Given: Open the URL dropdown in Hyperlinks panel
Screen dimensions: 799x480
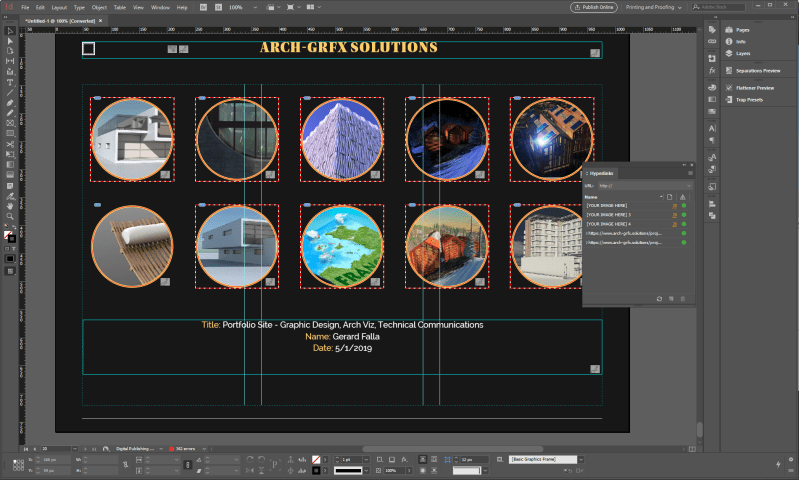Looking at the screenshot, I should point(689,186).
